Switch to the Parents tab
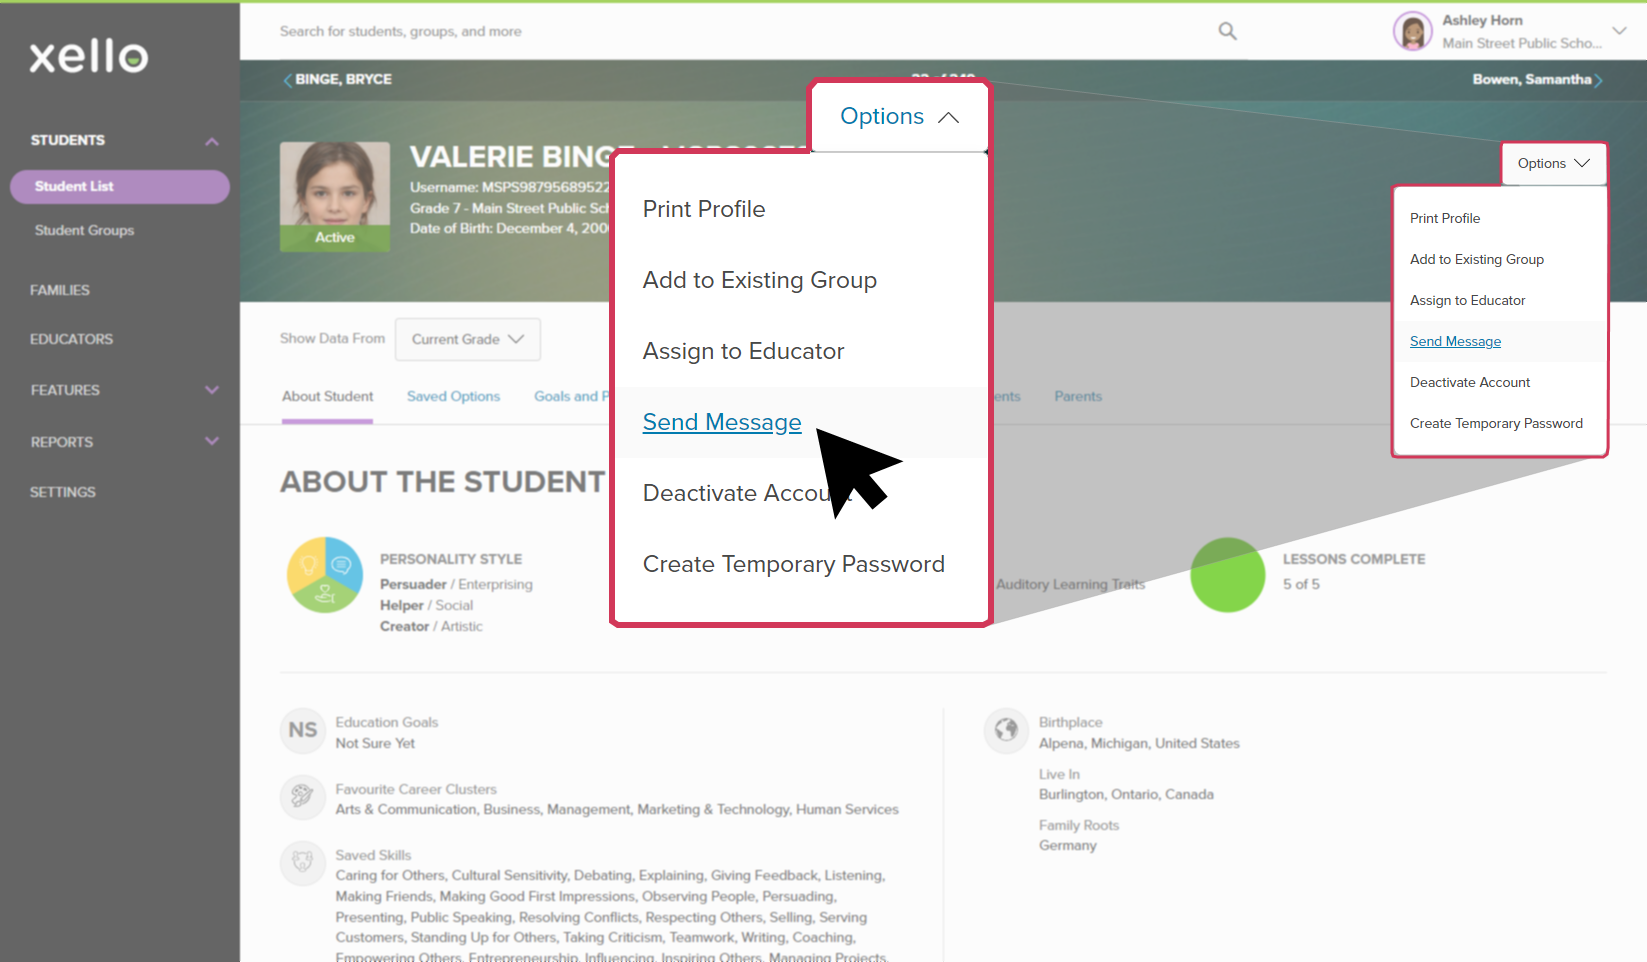 [1078, 397]
